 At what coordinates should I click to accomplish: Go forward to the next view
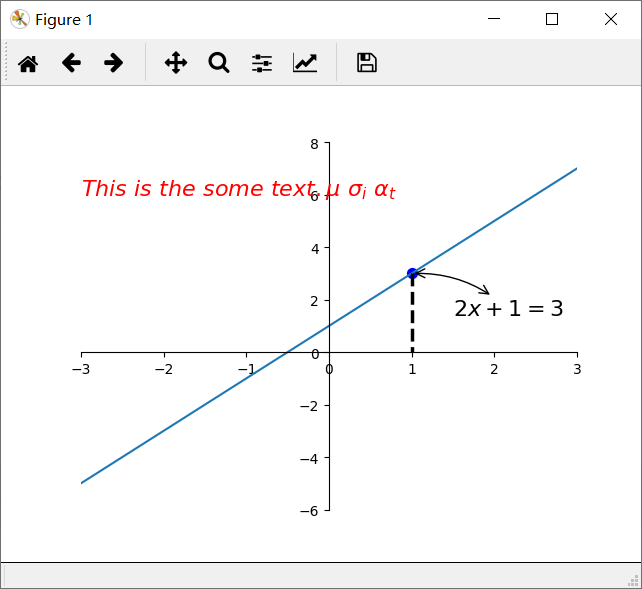point(113,63)
